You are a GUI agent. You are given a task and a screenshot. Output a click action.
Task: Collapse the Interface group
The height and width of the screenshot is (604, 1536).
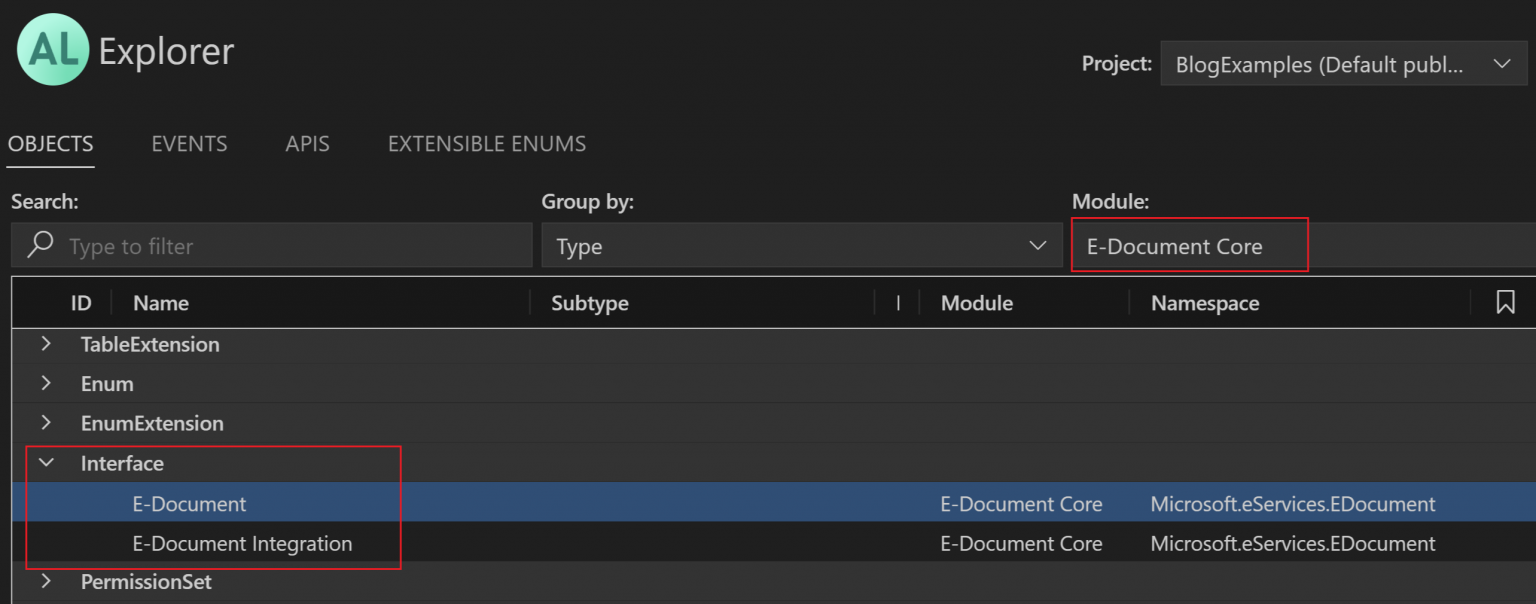click(46, 463)
